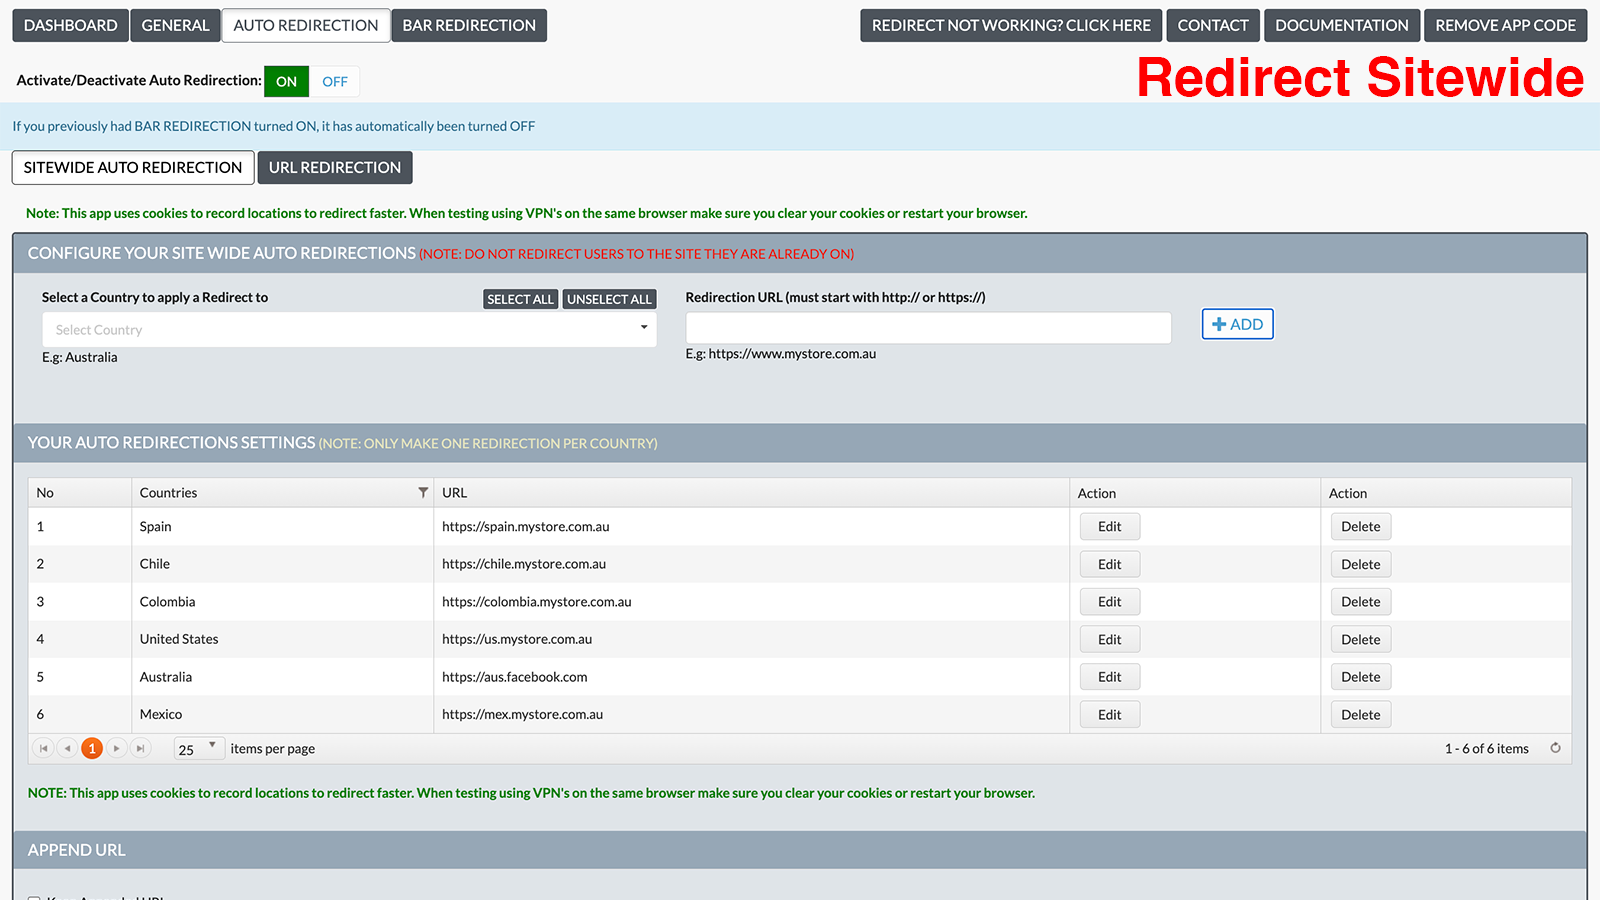Refresh the redirections table
The width and height of the screenshot is (1600, 900).
1556,747
